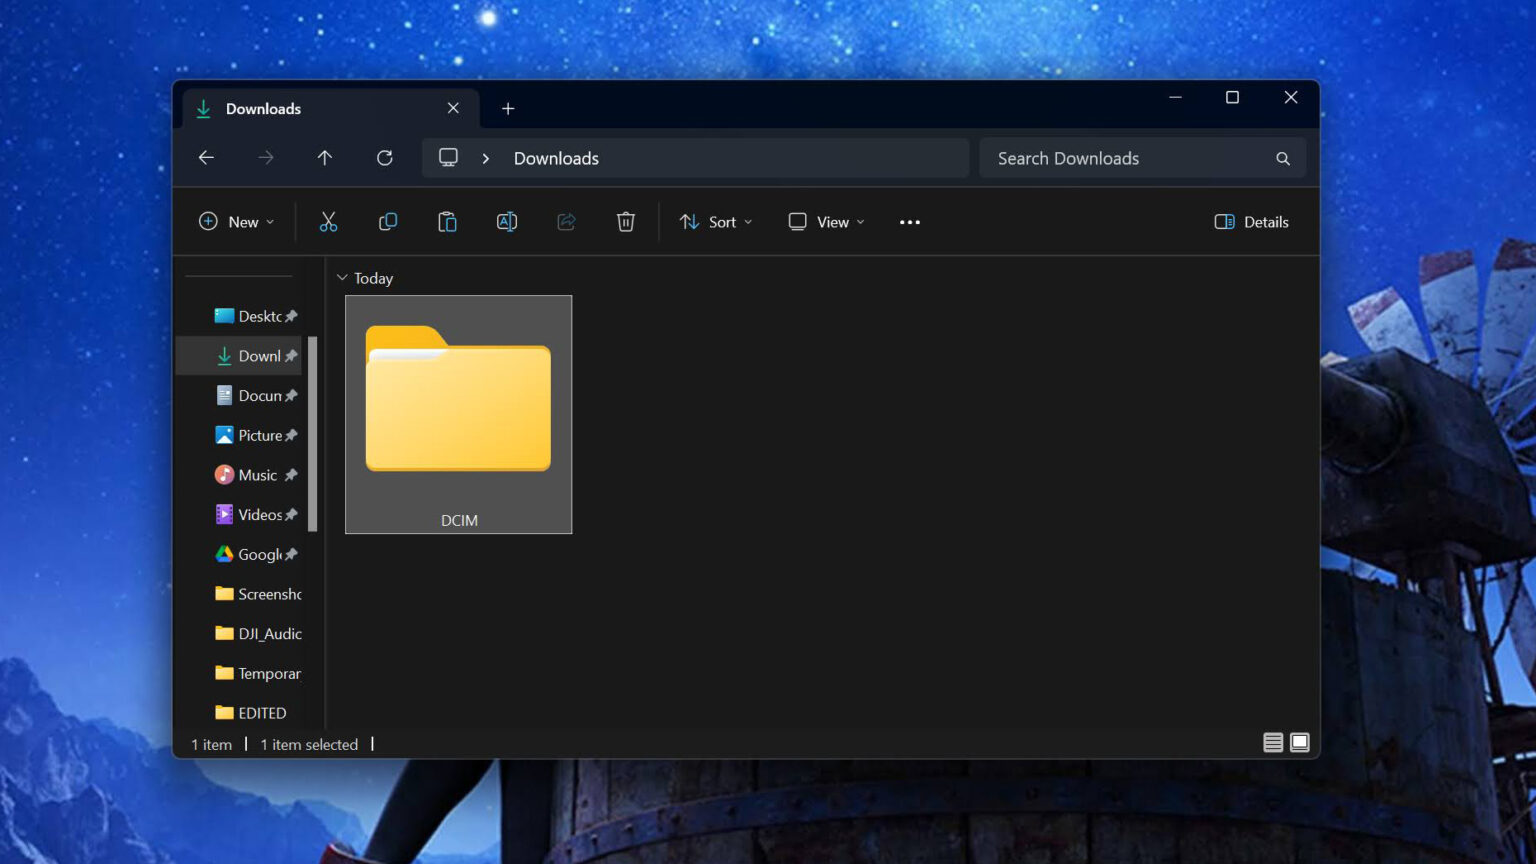Select the Rename icon

tap(506, 221)
